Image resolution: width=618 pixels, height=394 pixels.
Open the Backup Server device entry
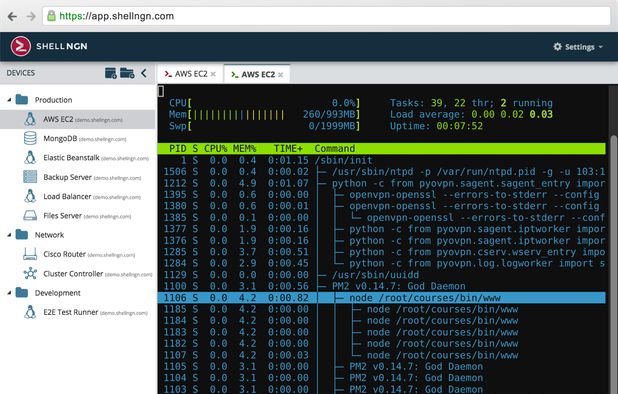(x=78, y=177)
